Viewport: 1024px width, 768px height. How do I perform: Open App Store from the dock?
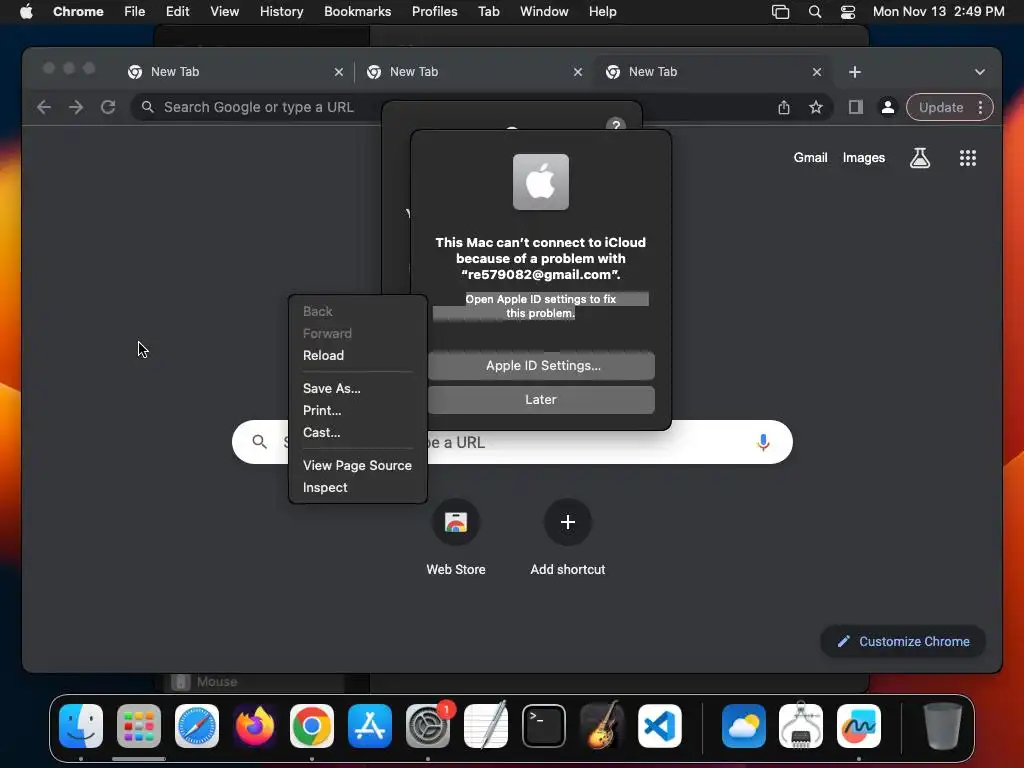370,726
